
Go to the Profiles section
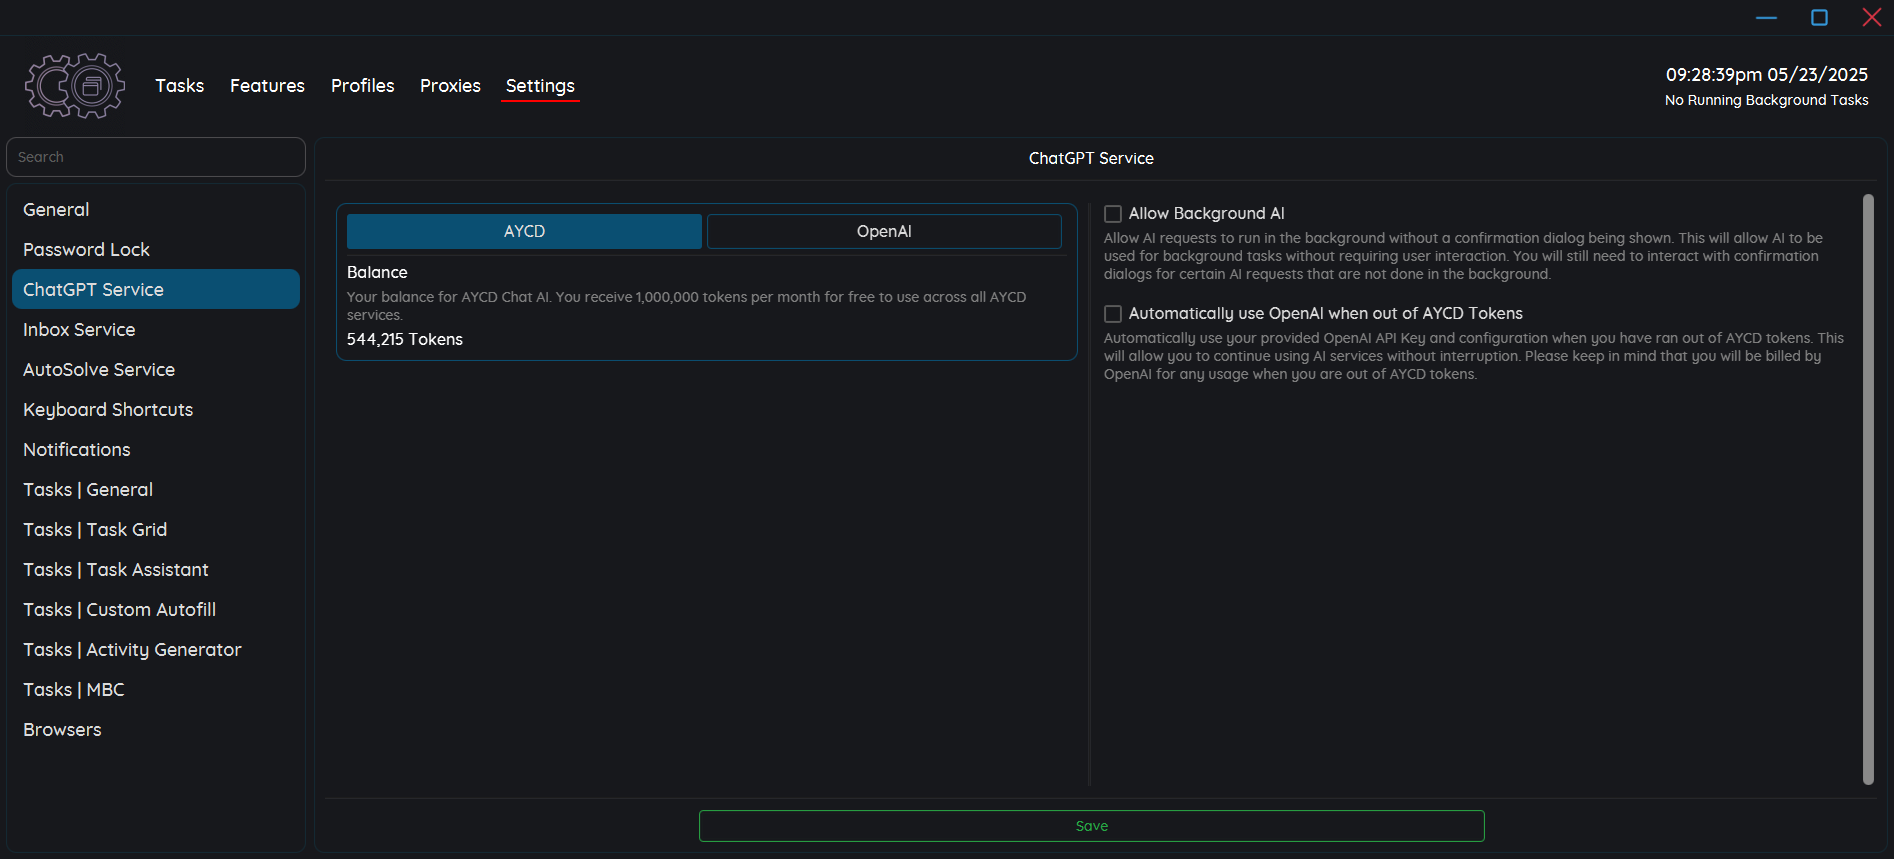click(363, 86)
